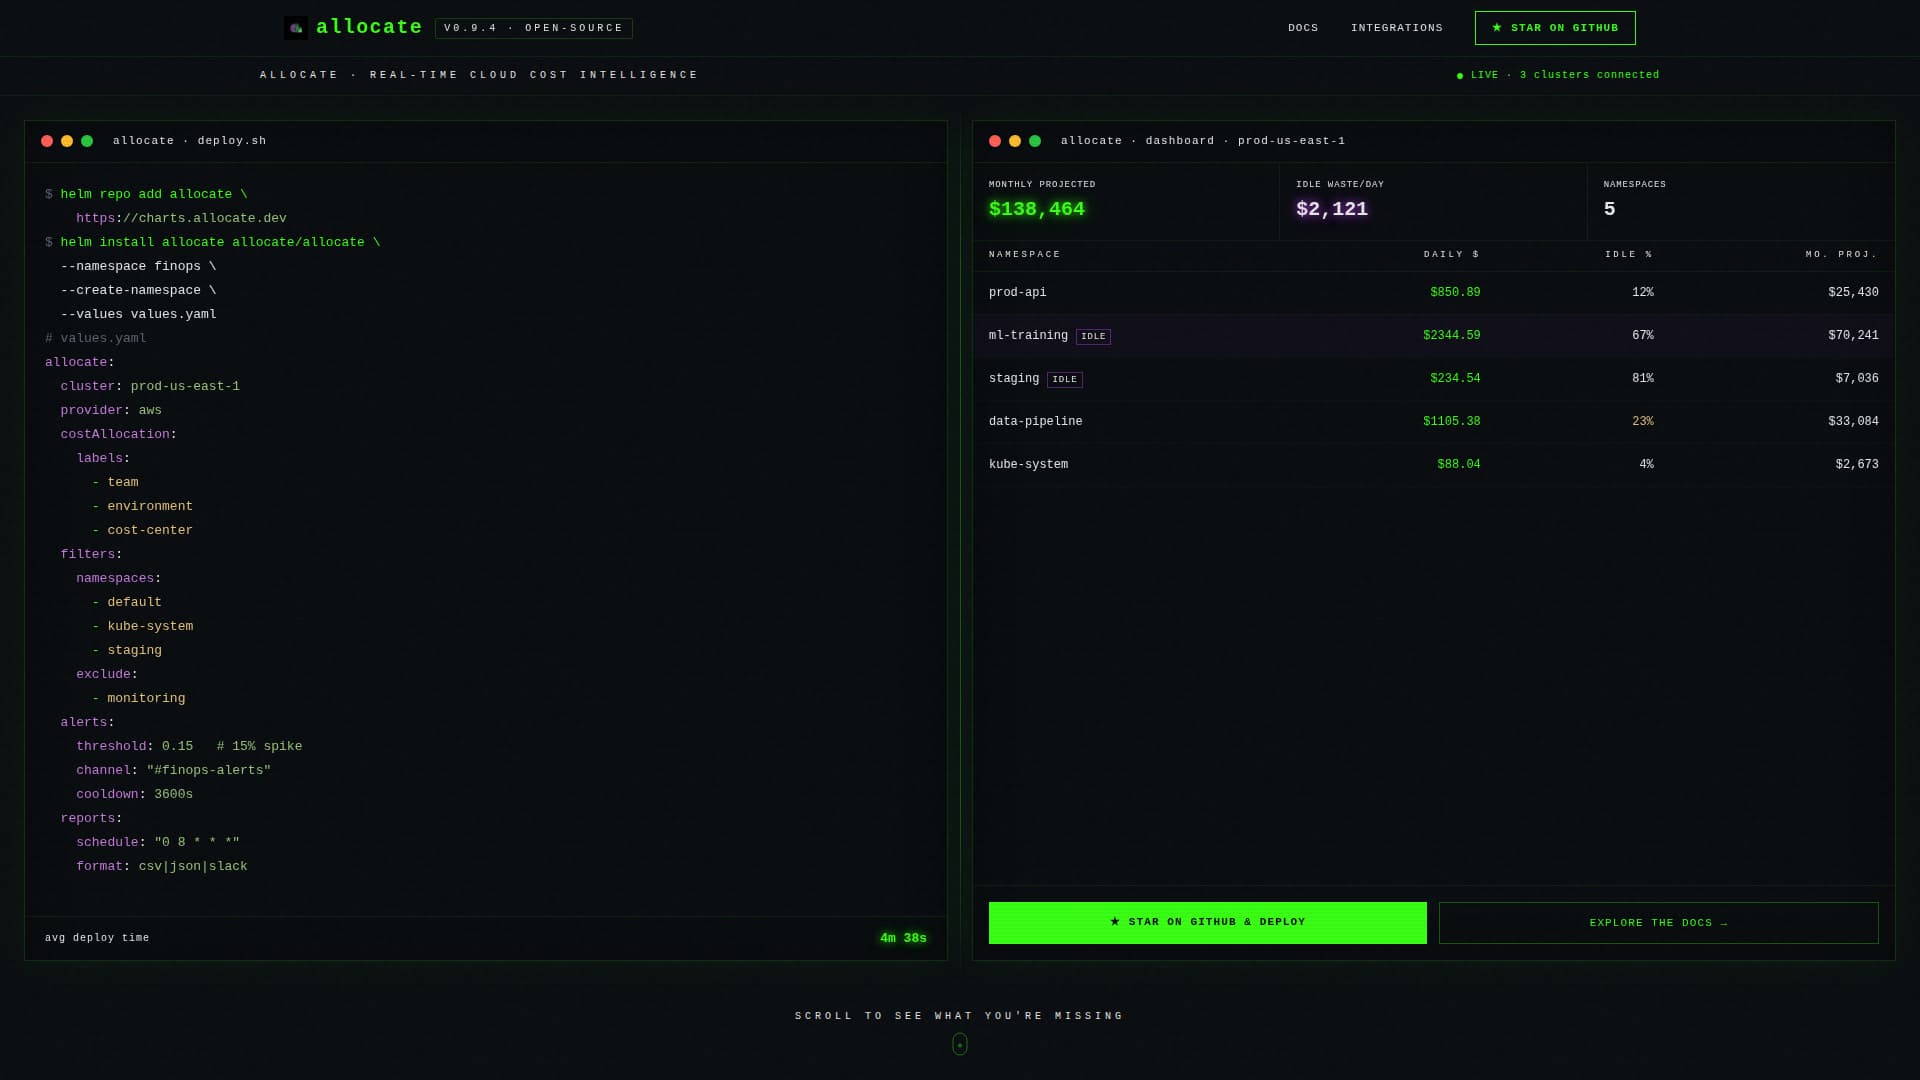Click the $33,084 monthly projection cell
1920x1080 pixels.
pyautogui.click(x=1854, y=422)
